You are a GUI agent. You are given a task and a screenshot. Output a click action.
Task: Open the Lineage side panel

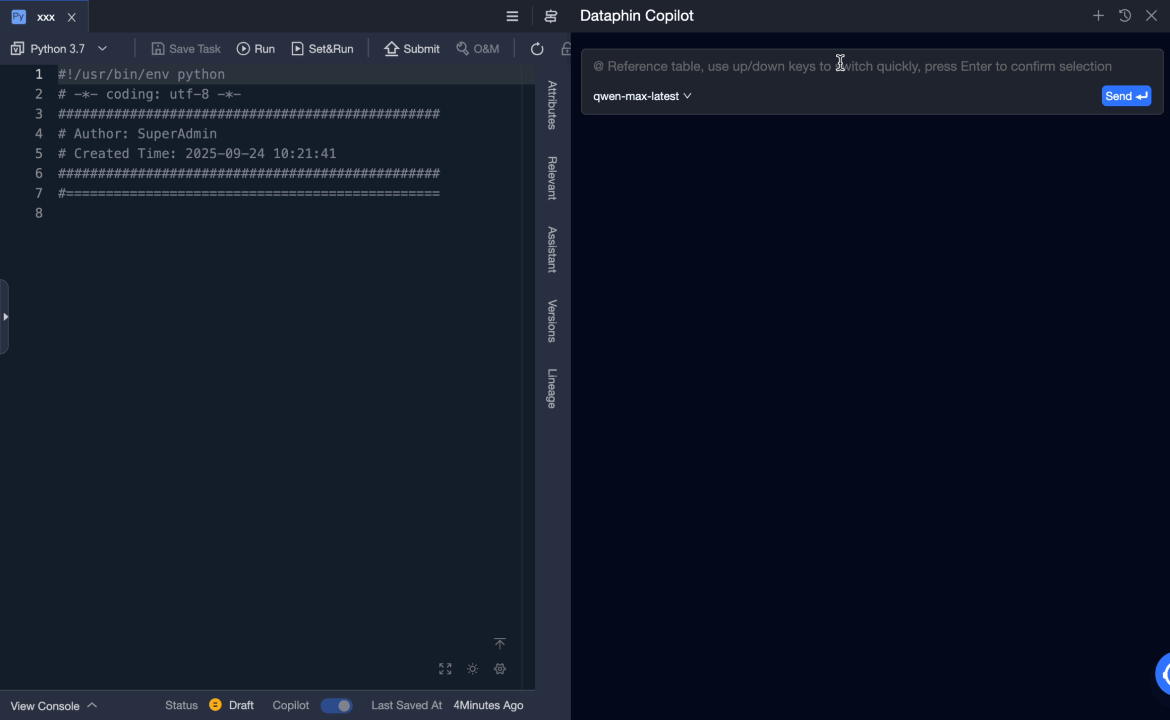(x=552, y=389)
